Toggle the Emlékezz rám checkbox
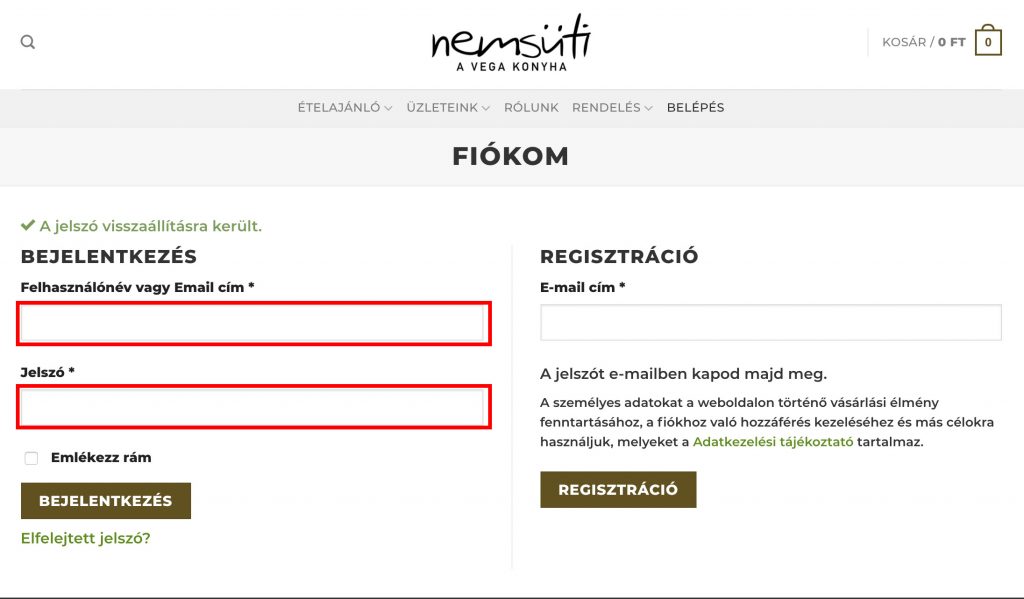 point(32,458)
